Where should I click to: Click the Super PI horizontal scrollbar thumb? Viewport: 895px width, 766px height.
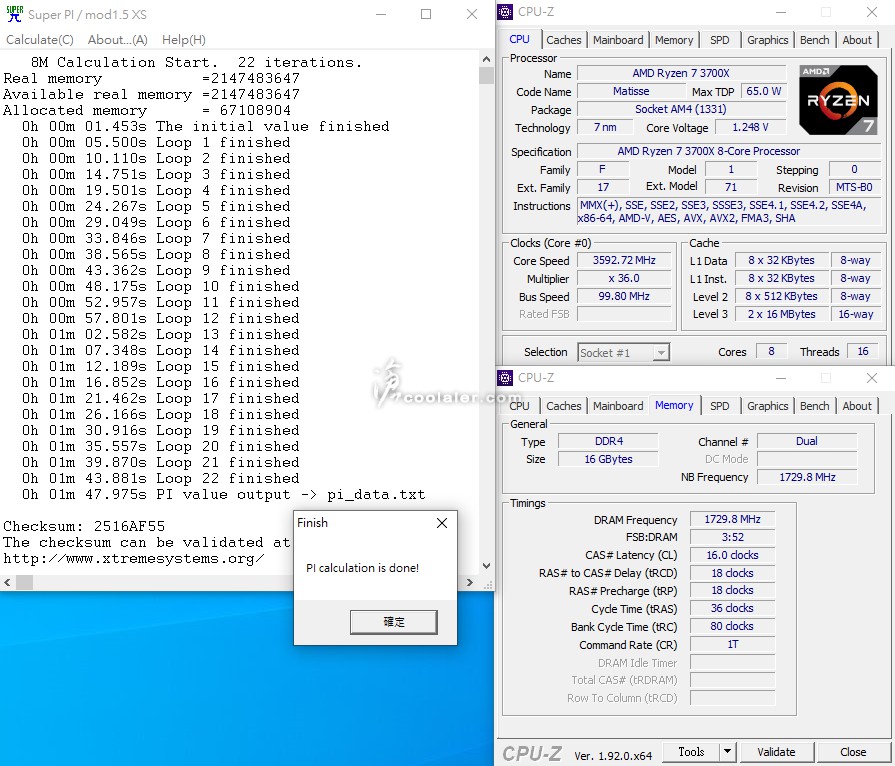pyautogui.click(x=24, y=582)
